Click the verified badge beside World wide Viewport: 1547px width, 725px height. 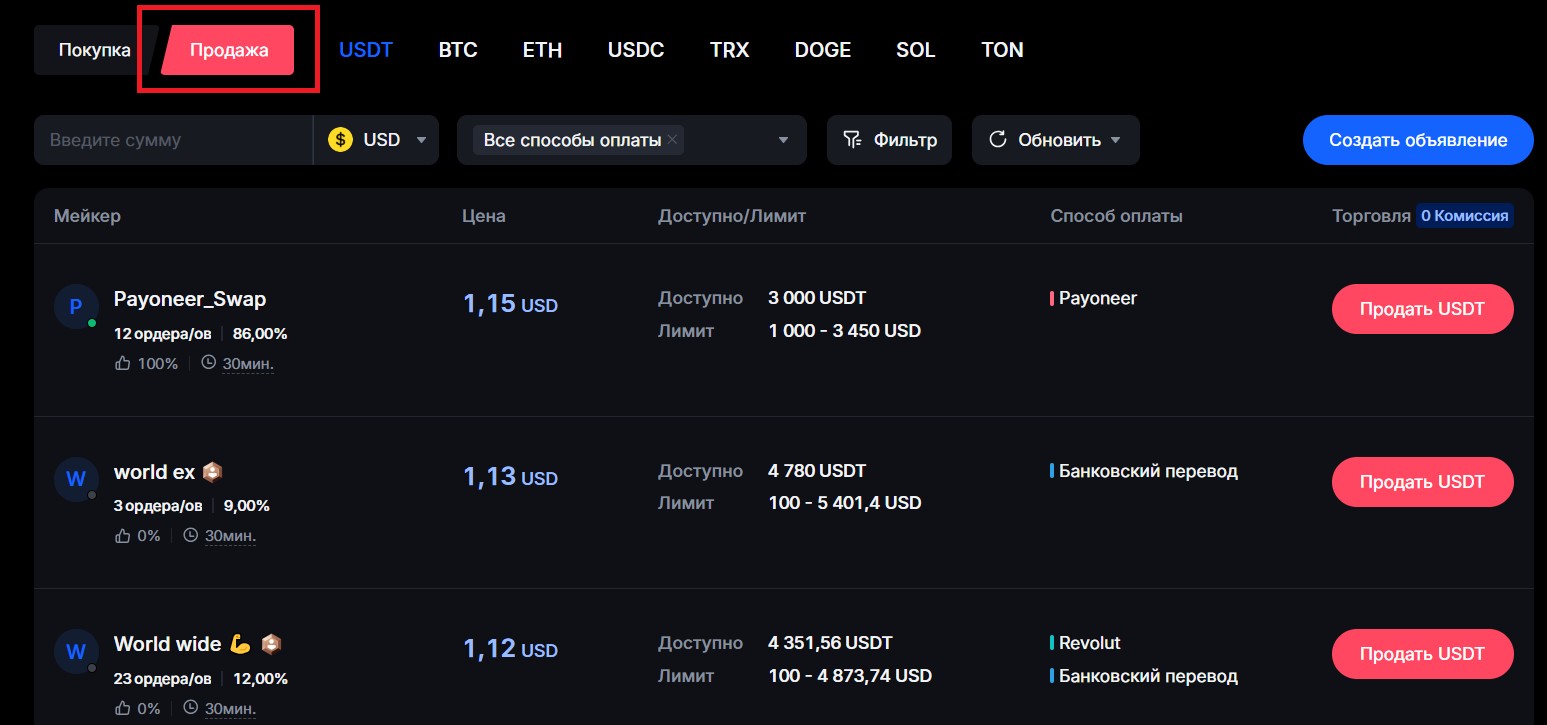point(271,644)
